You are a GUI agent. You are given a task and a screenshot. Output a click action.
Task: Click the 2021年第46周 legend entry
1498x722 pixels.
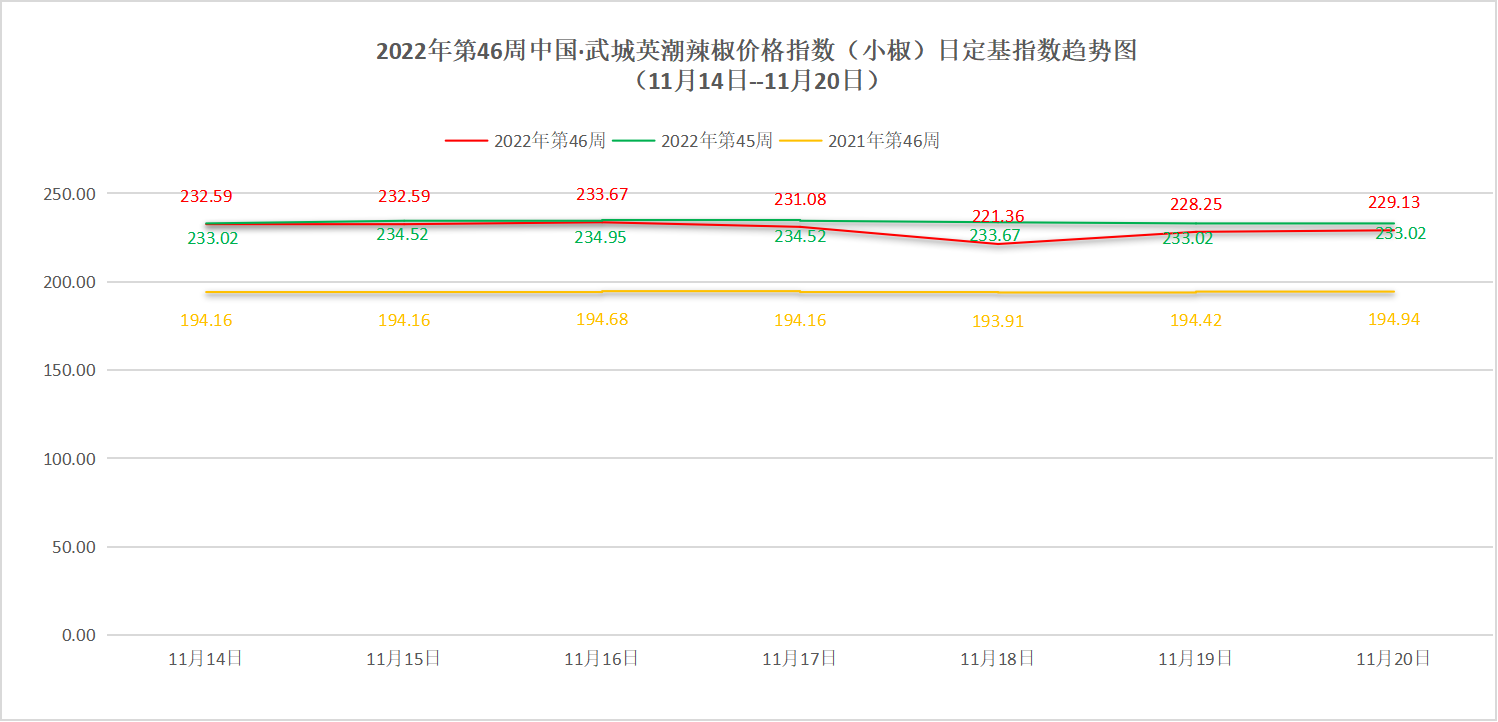pyautogui.click(x=883, y=141)
